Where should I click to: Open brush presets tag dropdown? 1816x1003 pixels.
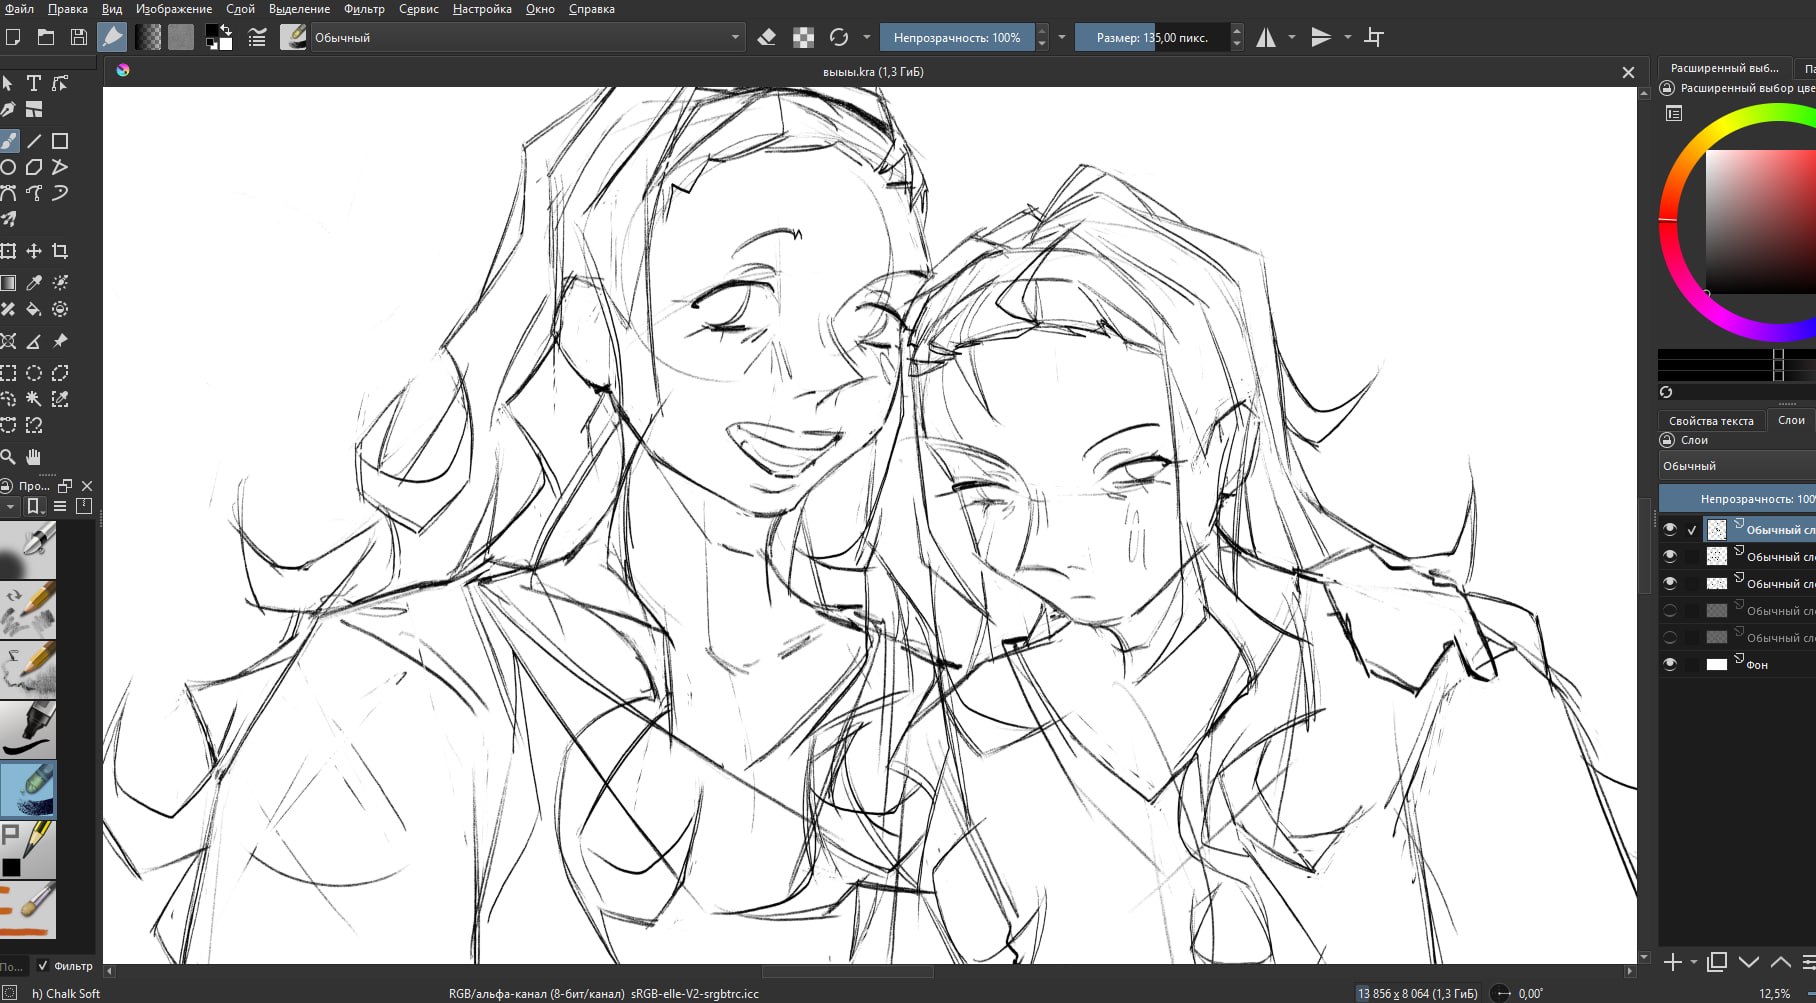pos(10,507)
